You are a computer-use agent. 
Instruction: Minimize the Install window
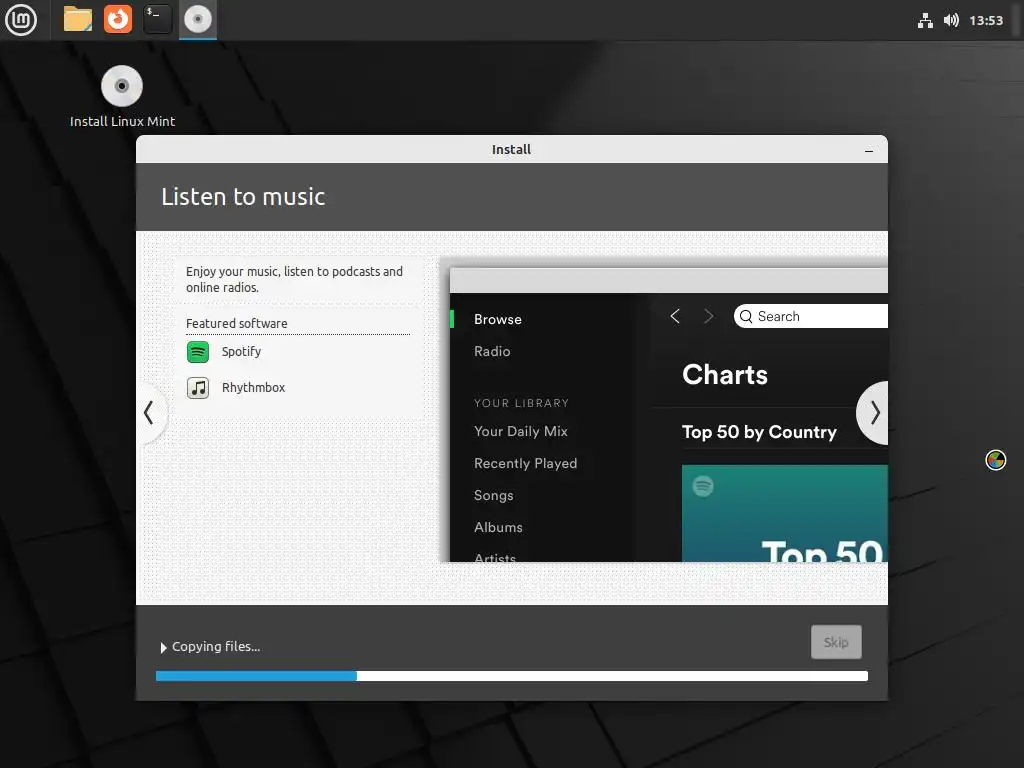[x=869, y=150]
